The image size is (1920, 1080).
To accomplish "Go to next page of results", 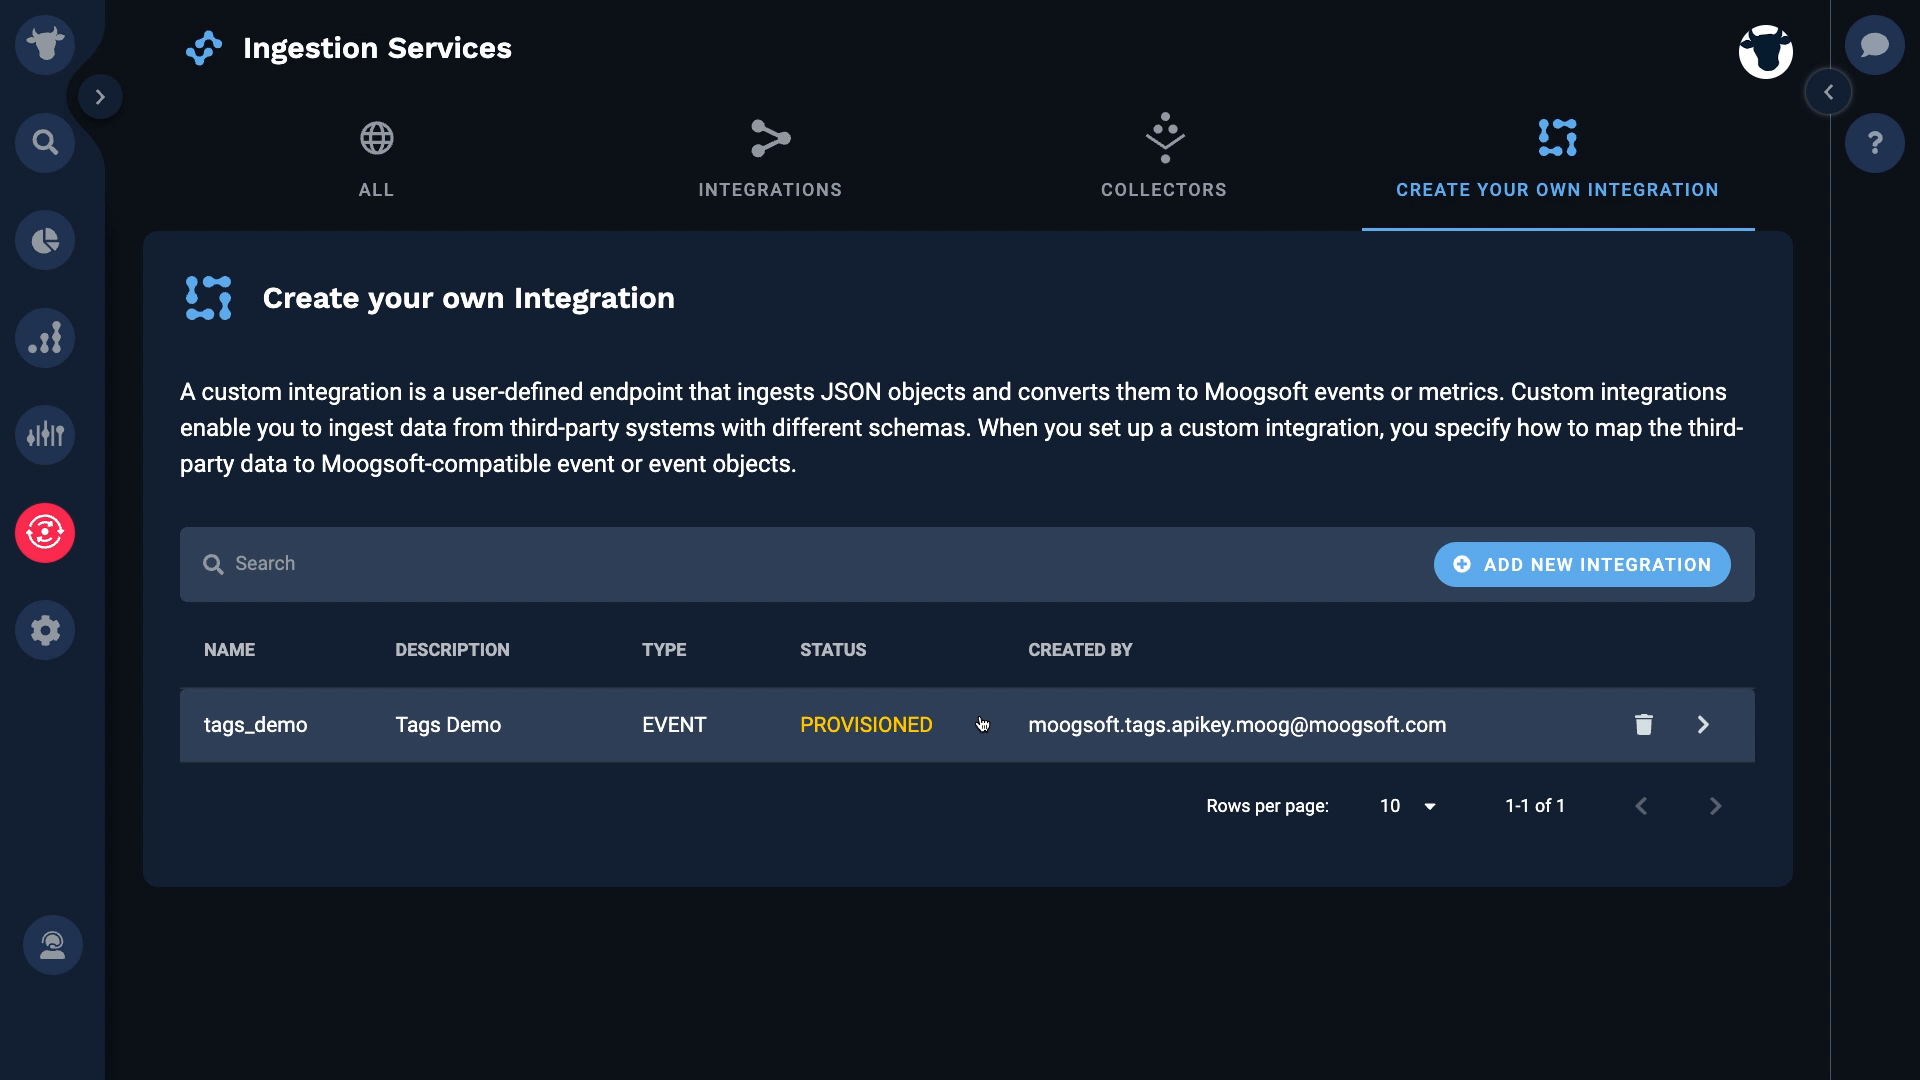I will pyautogui.click(x=1715, y=806).
